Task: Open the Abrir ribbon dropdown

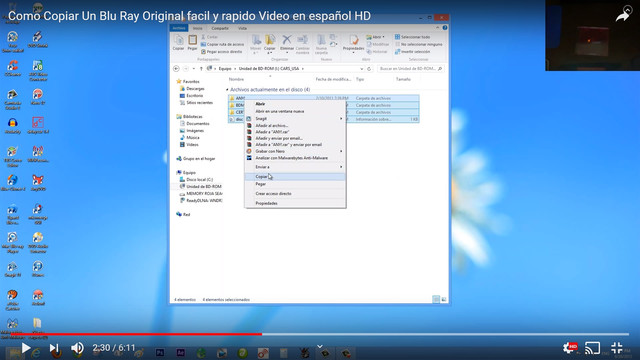Action: click(376, 37)
